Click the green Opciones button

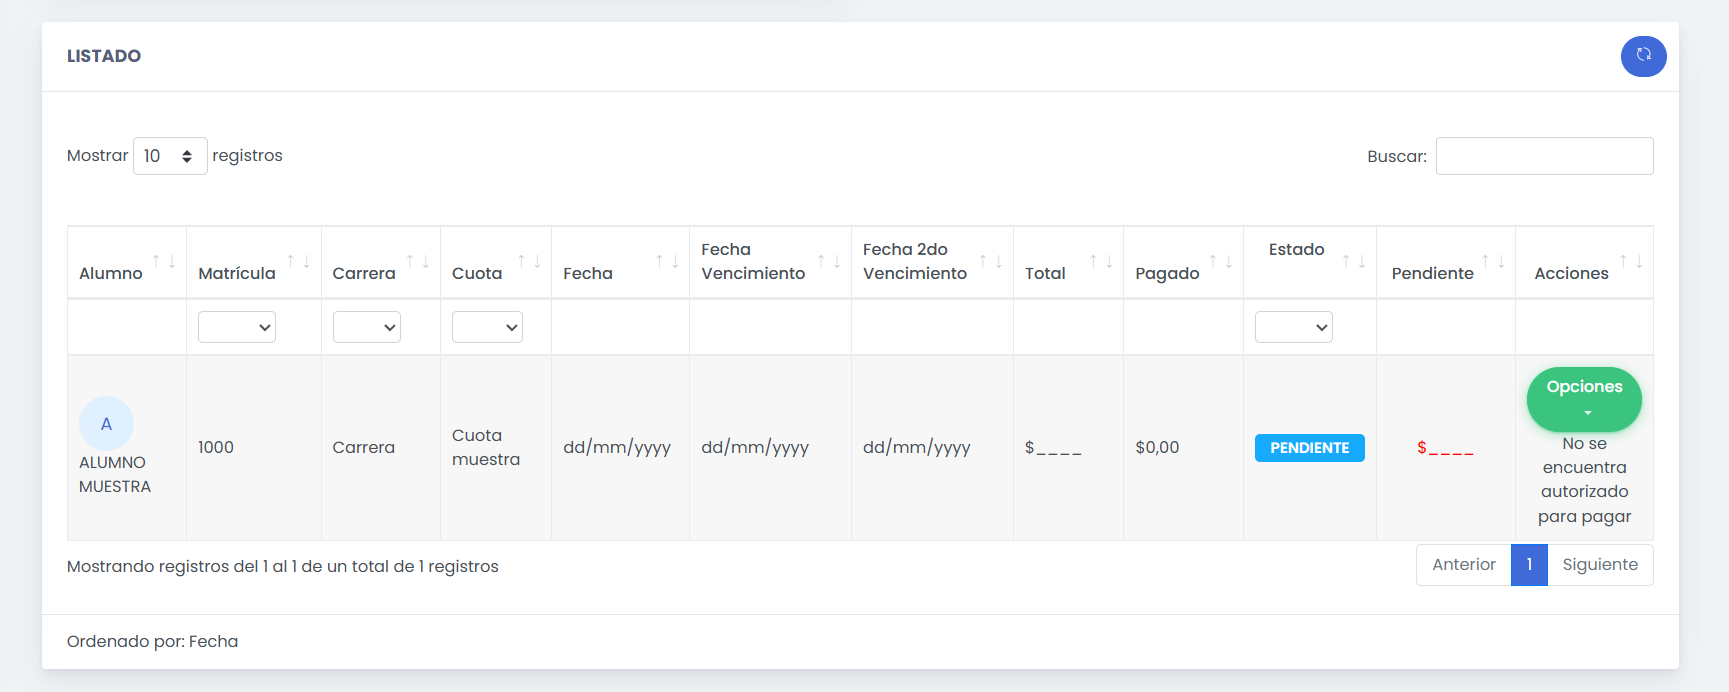pyautogui.click(x=1584, y=397)
